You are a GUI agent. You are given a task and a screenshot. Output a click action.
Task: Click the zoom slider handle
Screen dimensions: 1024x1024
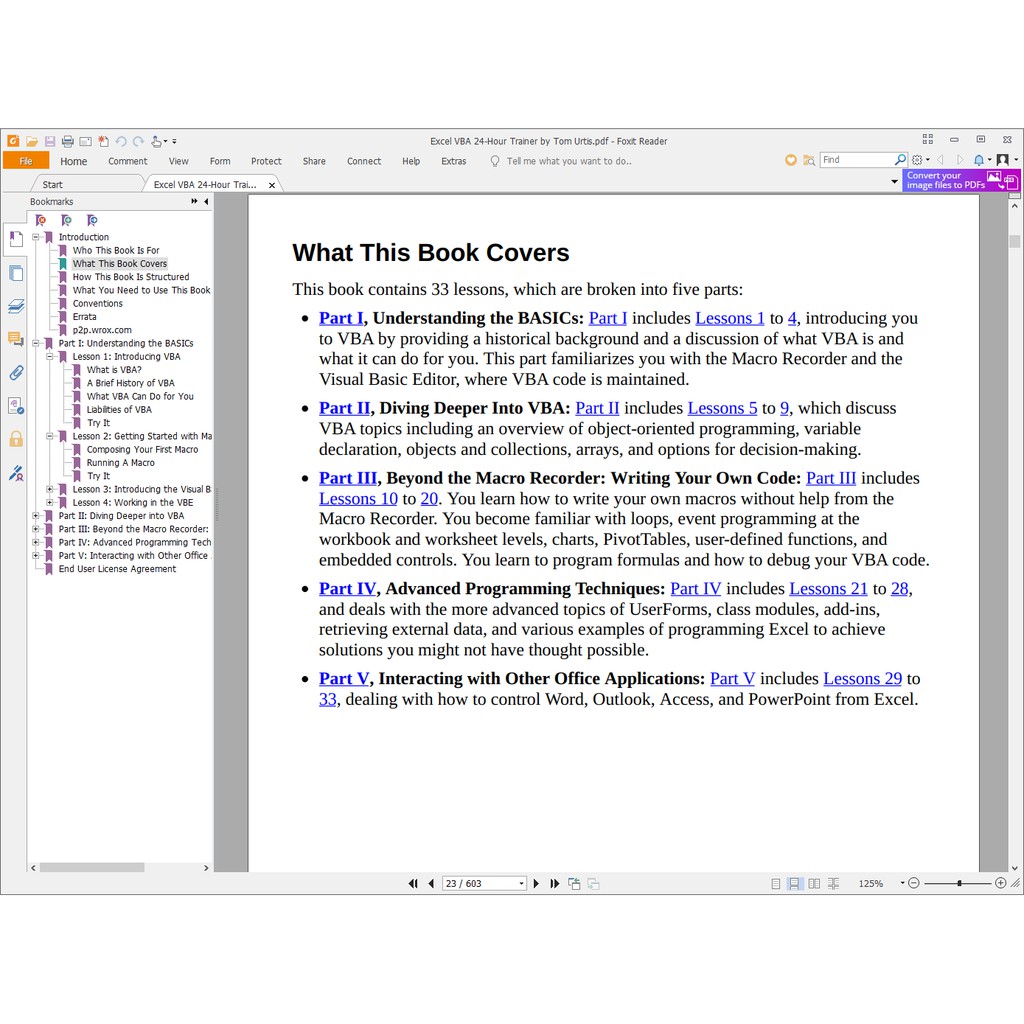tap(959, 884)
